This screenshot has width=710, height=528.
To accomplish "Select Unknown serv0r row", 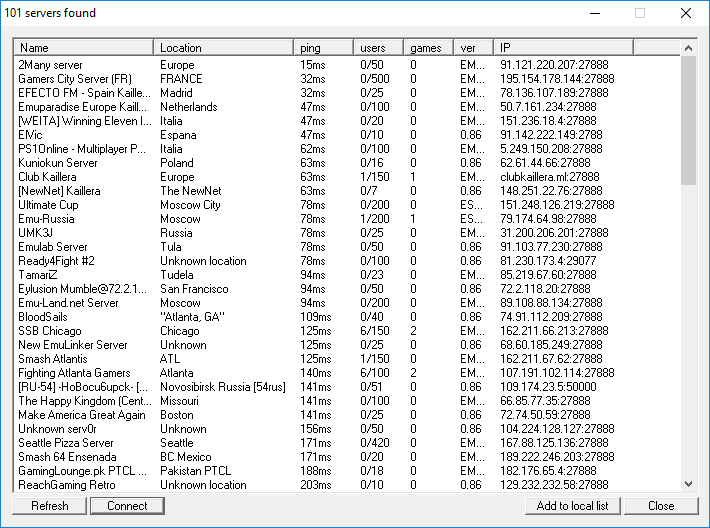I will (x=347, y=430).
